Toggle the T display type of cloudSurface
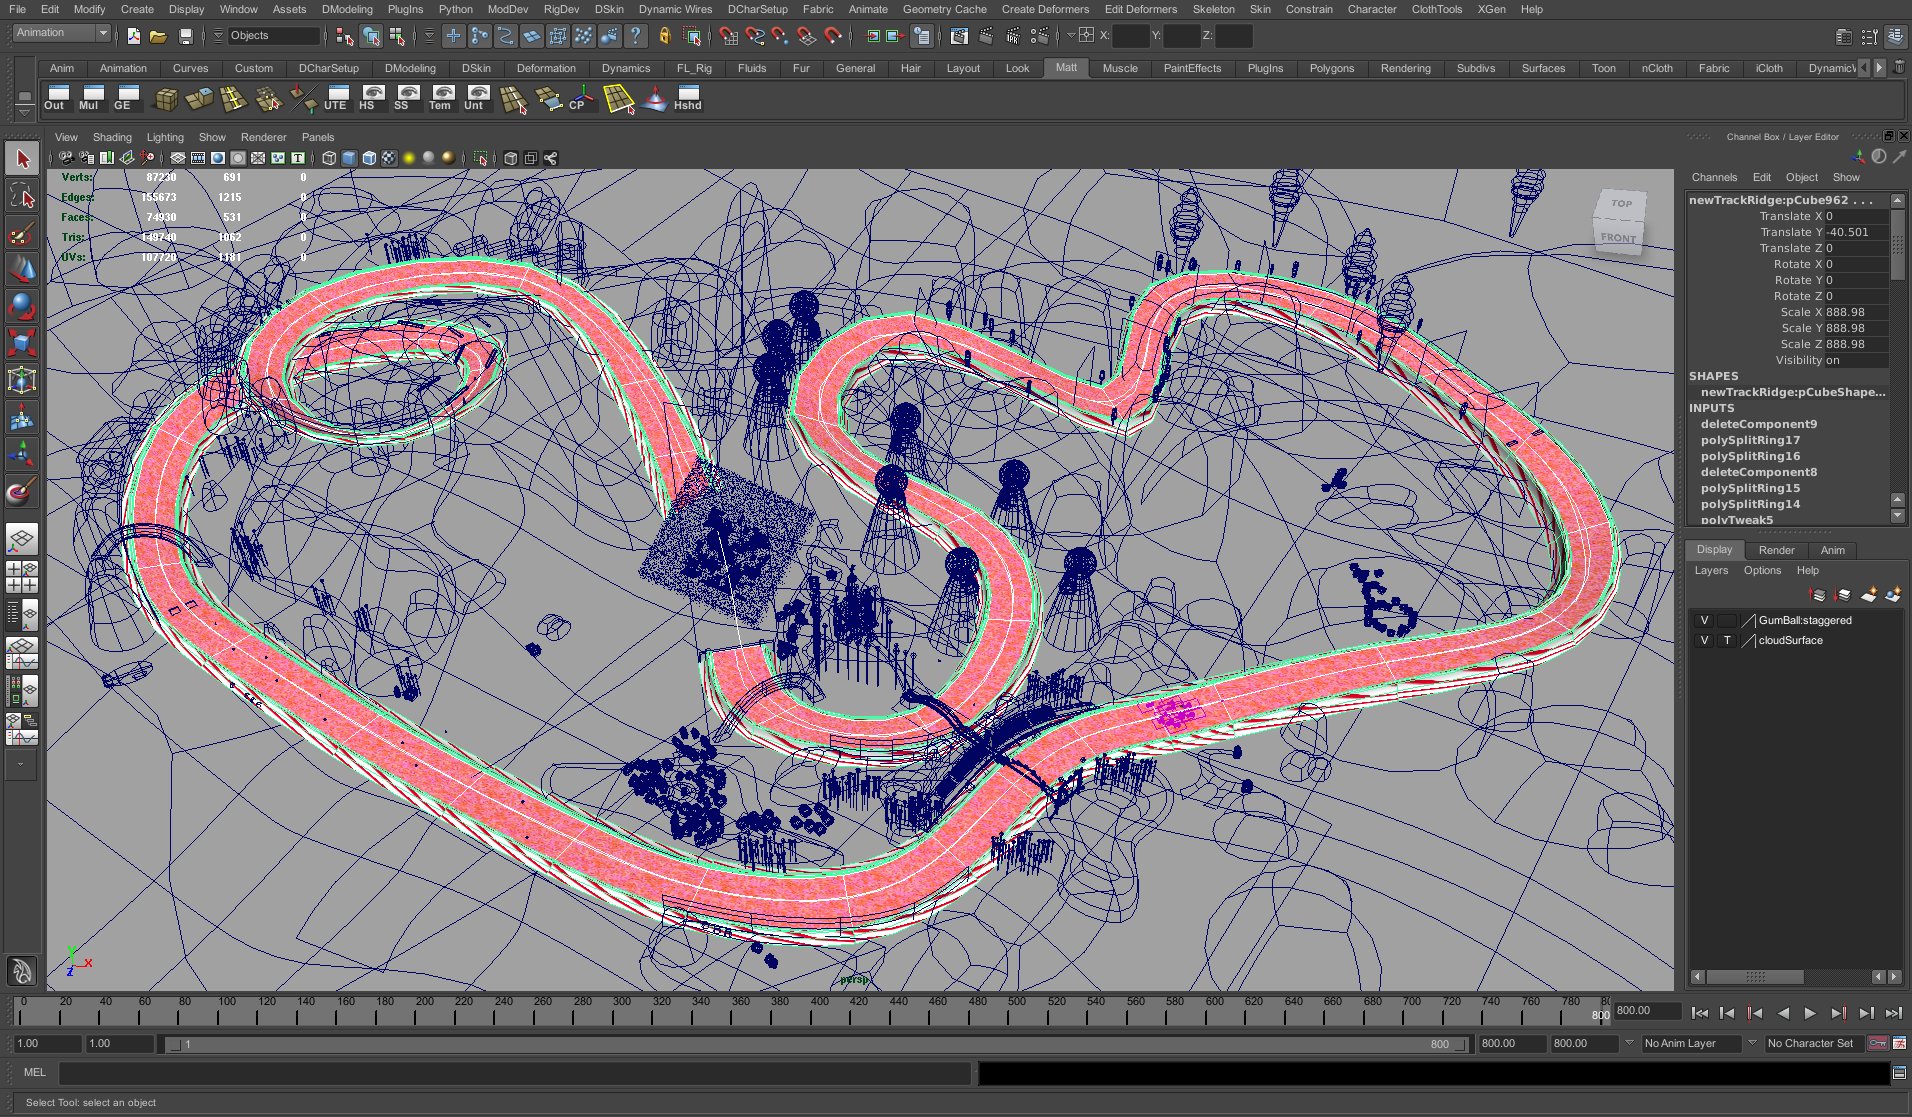1912x1117 pixels. 1726,640
